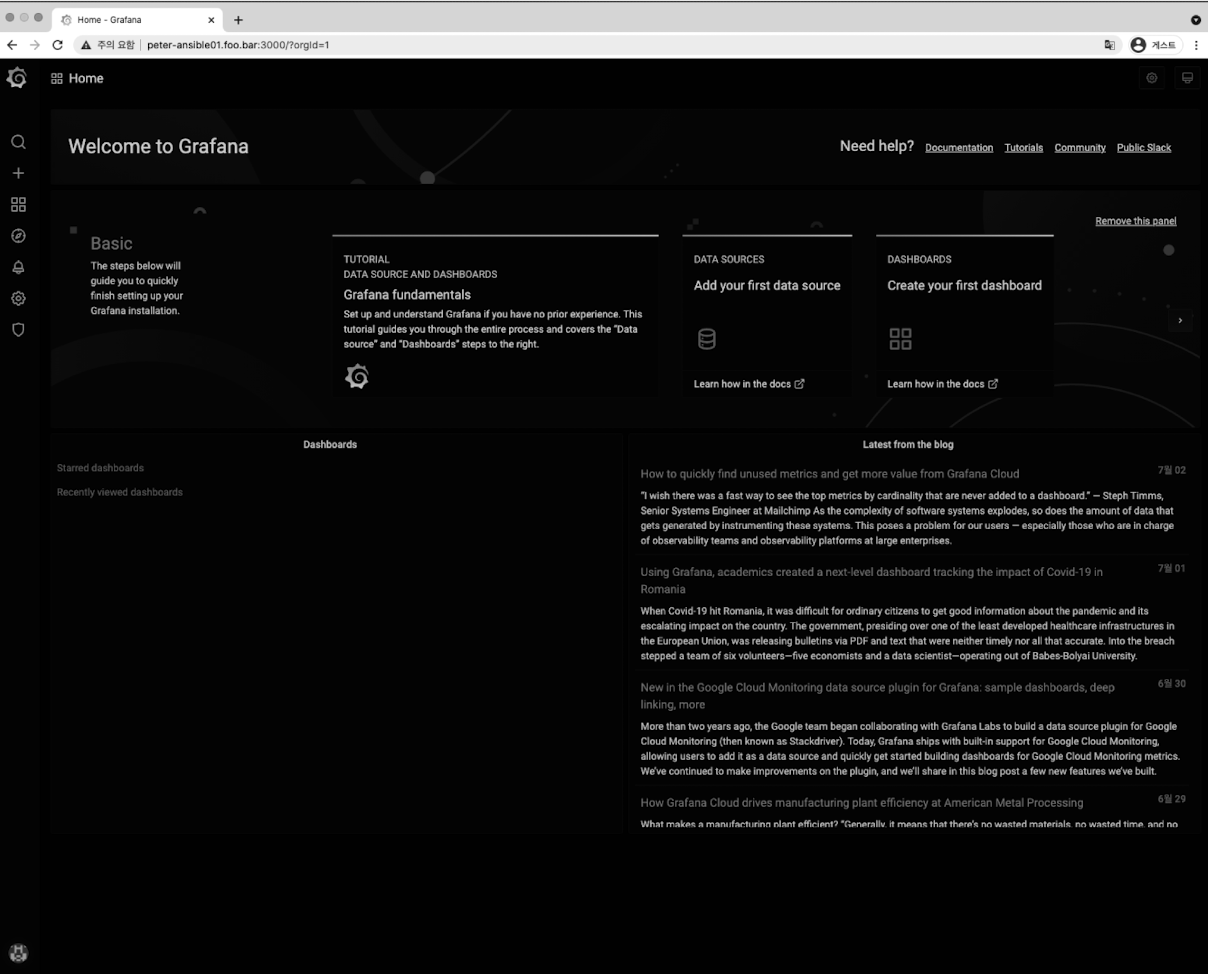The width and height of the screenshot is (1208, 974).
Task: Cycle view mode with monitor icon
Action: (1187, 78)
